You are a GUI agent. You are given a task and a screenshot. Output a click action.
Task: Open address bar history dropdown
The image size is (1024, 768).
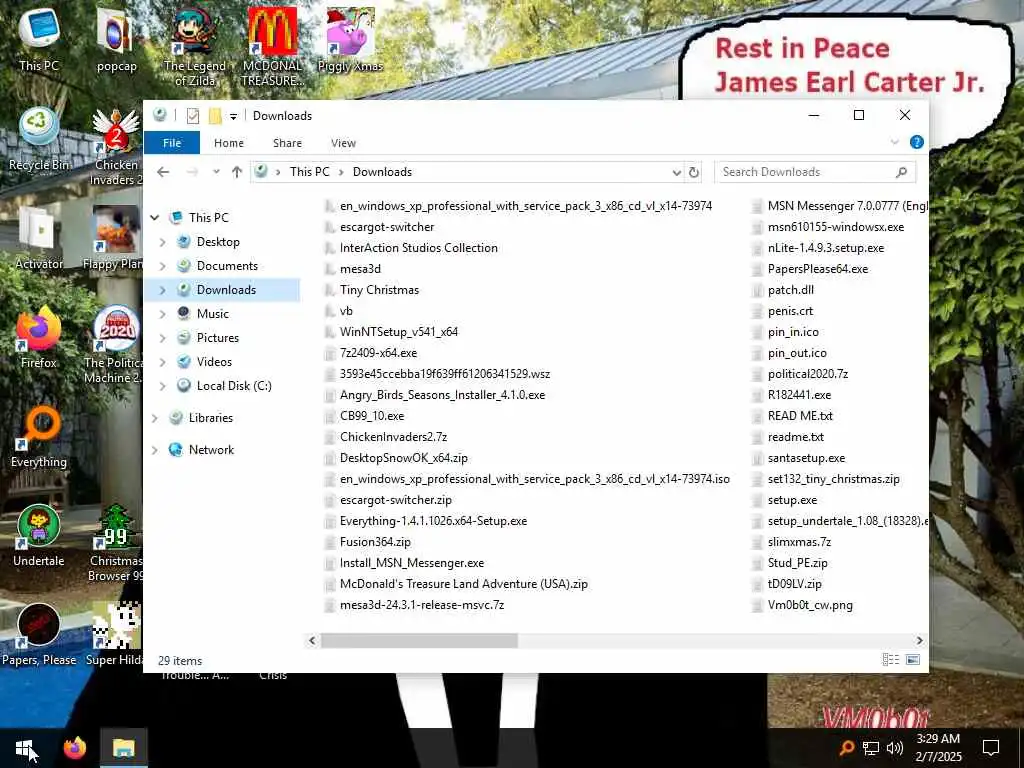tap(677, 172)
